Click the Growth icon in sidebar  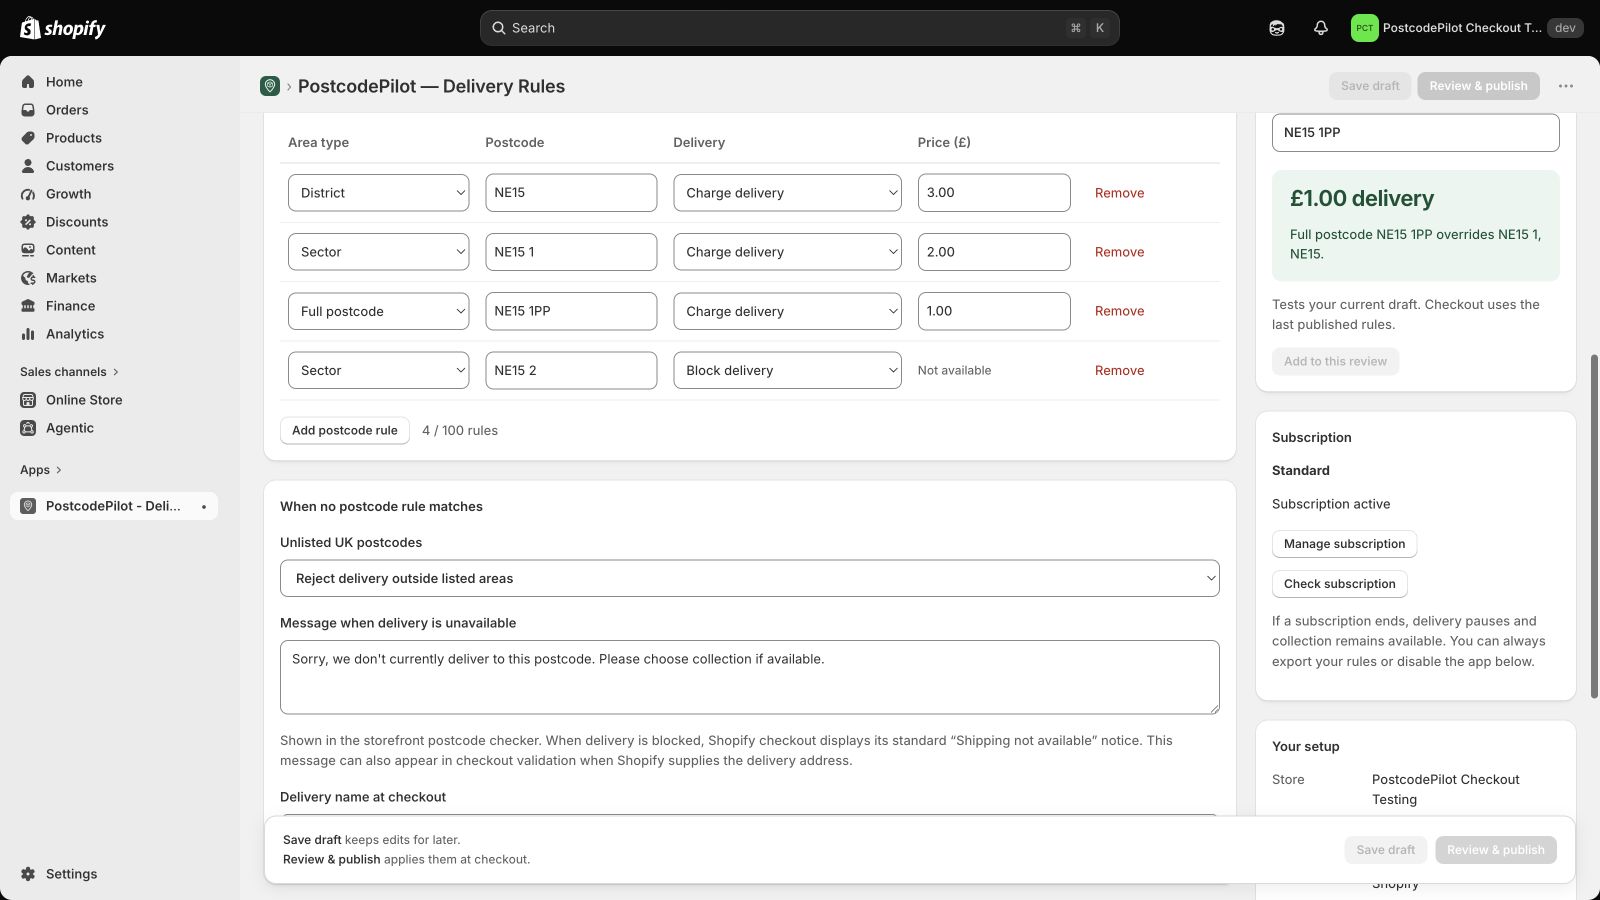click(28, 194)
